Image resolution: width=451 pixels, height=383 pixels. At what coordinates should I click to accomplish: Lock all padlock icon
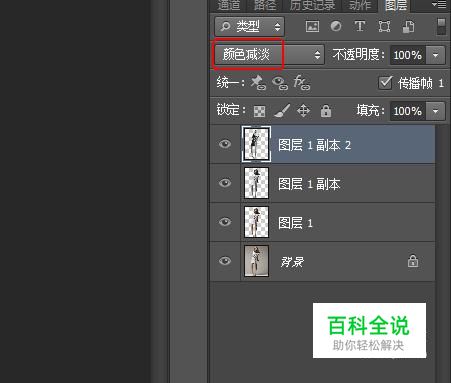point(326,111)
